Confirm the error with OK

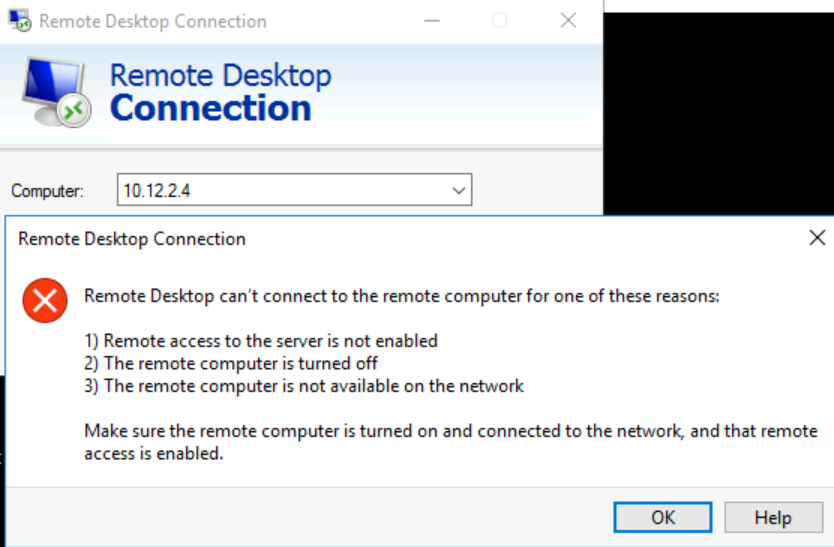coord(663,517)
